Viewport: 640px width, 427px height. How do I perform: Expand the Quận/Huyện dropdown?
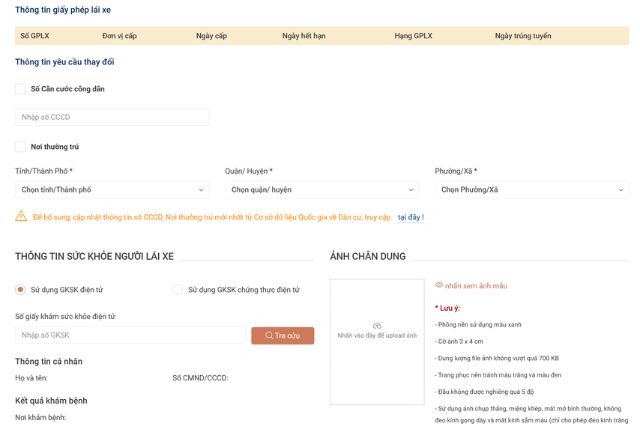321,189
